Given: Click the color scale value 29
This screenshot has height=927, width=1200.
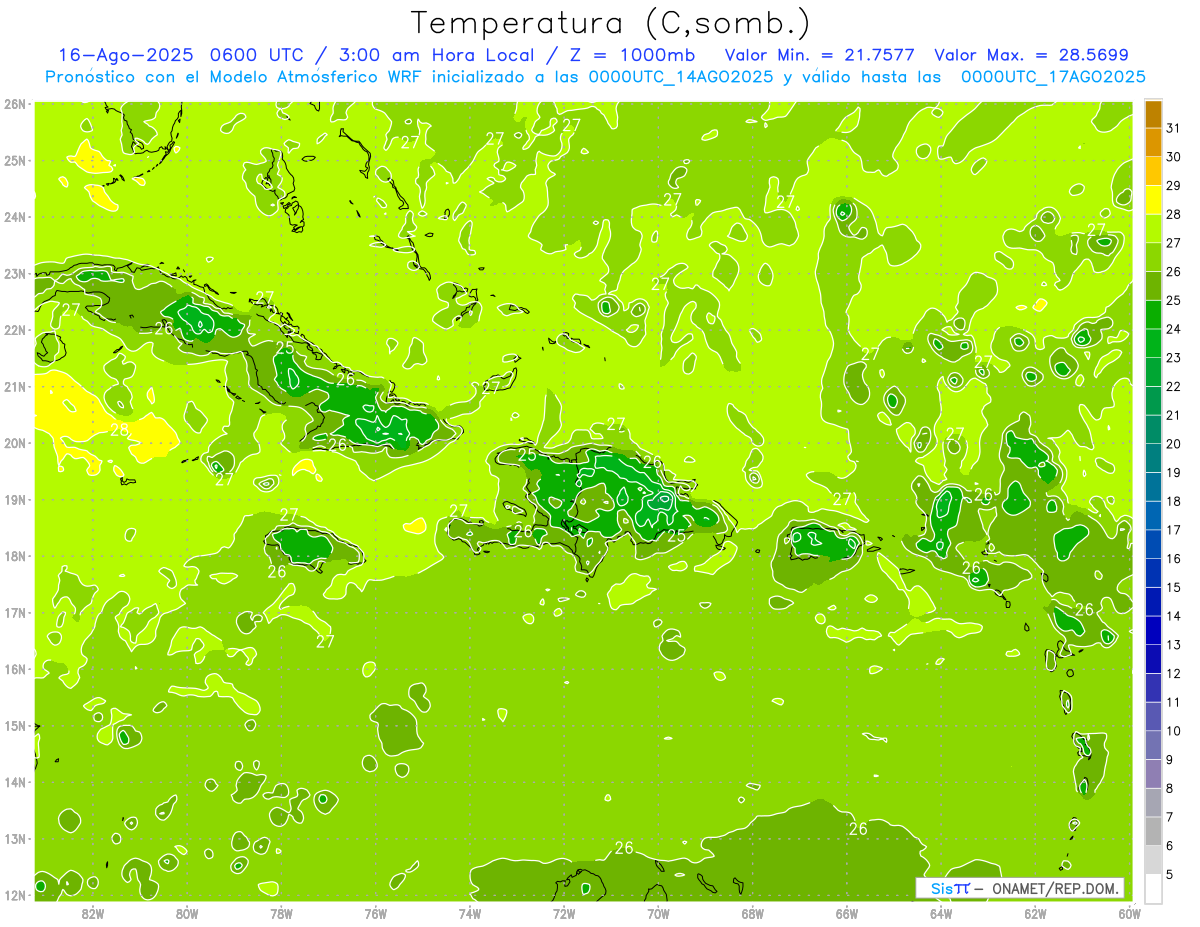Looking at the screenshot, I should pos(1174,186).
